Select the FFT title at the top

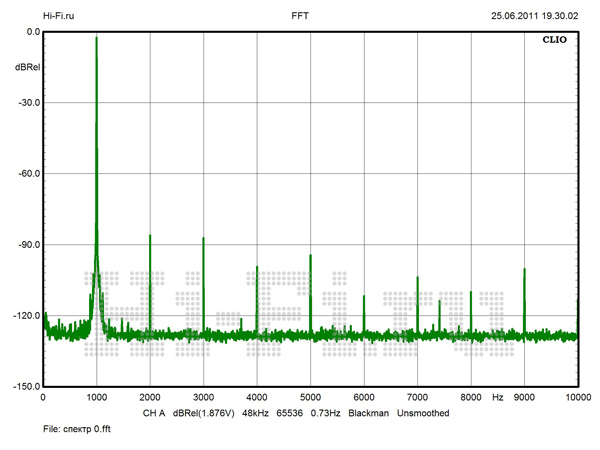point(299,16)
